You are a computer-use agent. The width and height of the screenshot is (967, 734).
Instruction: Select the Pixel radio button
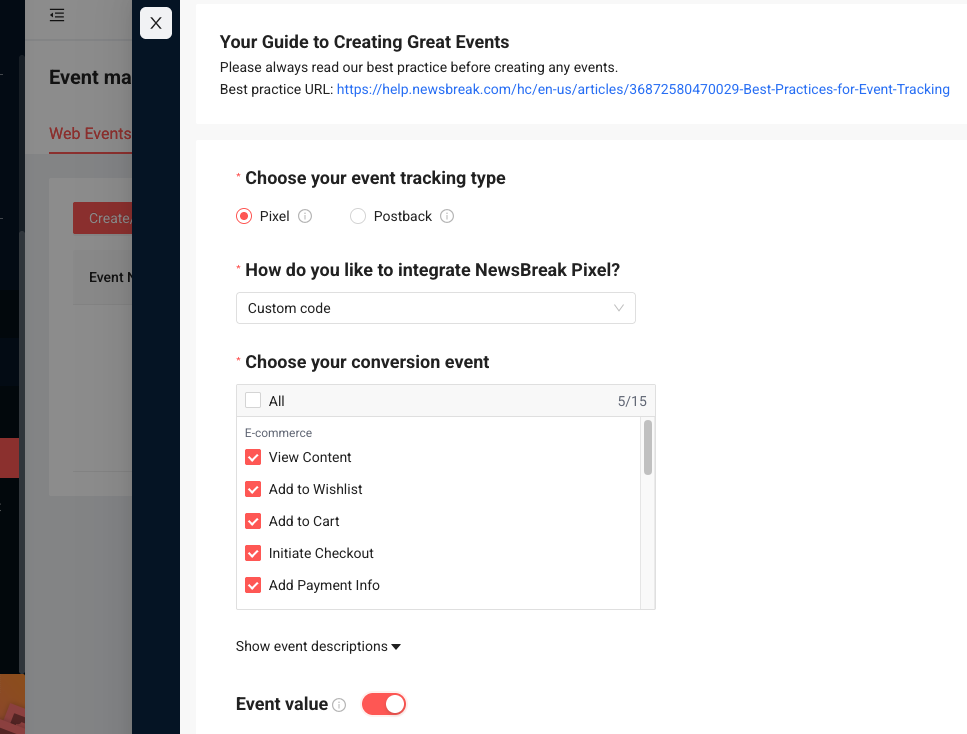click(x=244, y=216)
